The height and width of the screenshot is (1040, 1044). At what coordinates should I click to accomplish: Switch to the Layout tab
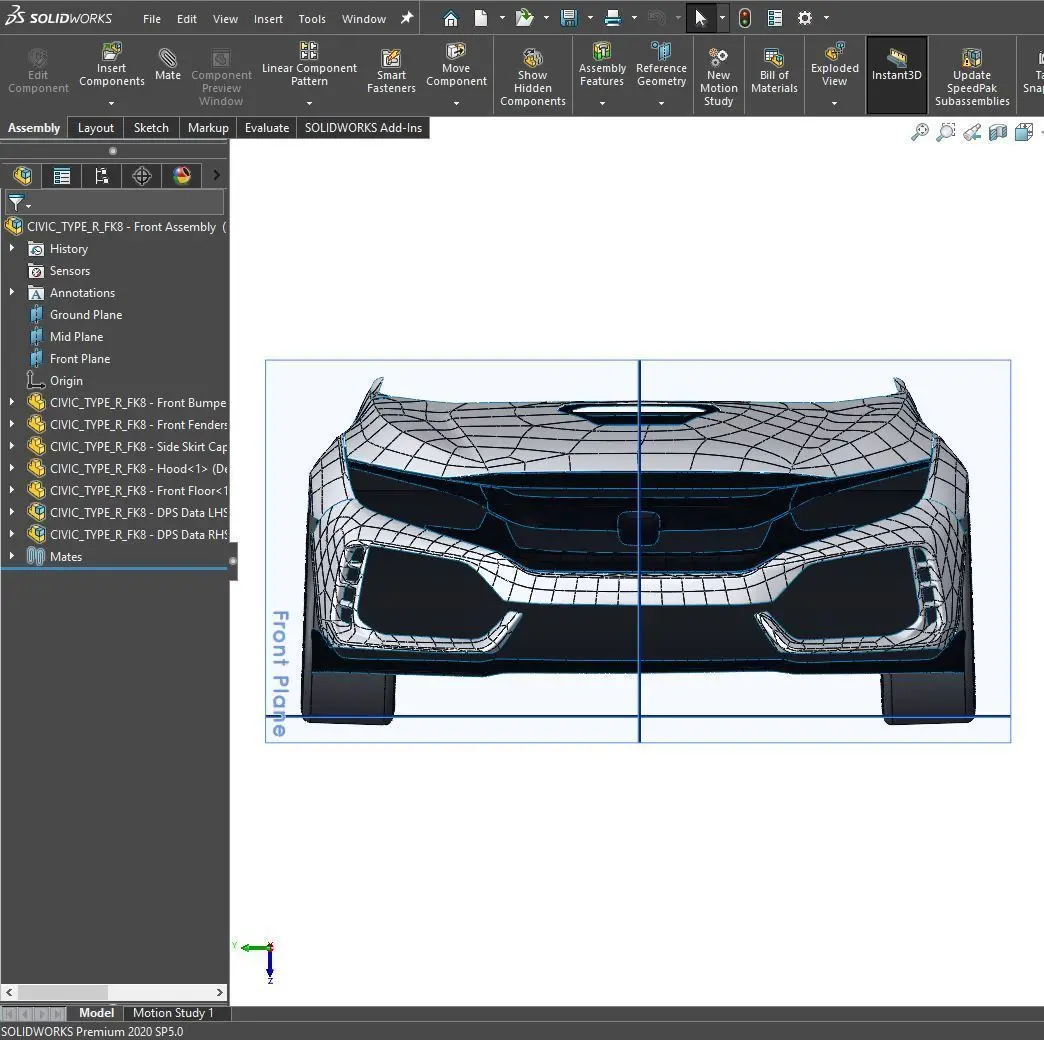click(x=96, y=128)
